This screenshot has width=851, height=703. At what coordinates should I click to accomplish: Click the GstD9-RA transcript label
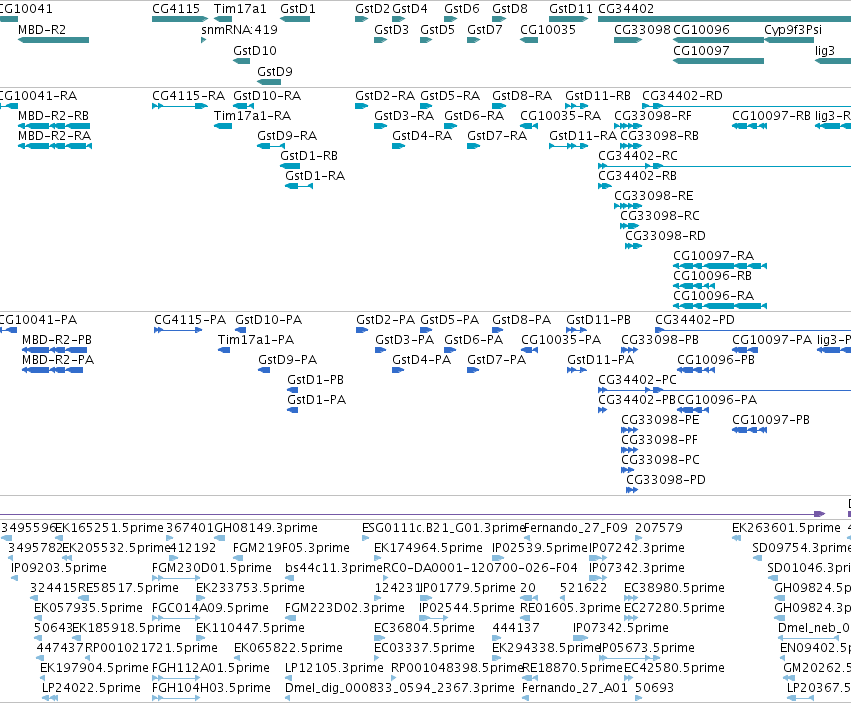(x=287, y=136)
